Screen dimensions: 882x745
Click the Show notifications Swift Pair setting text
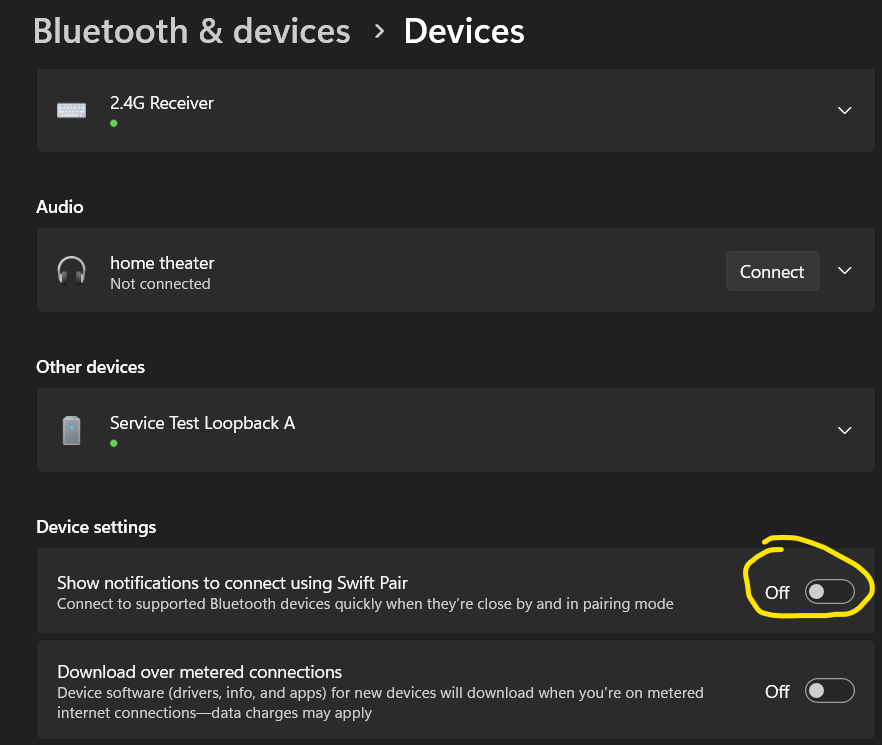pos(232,583)
